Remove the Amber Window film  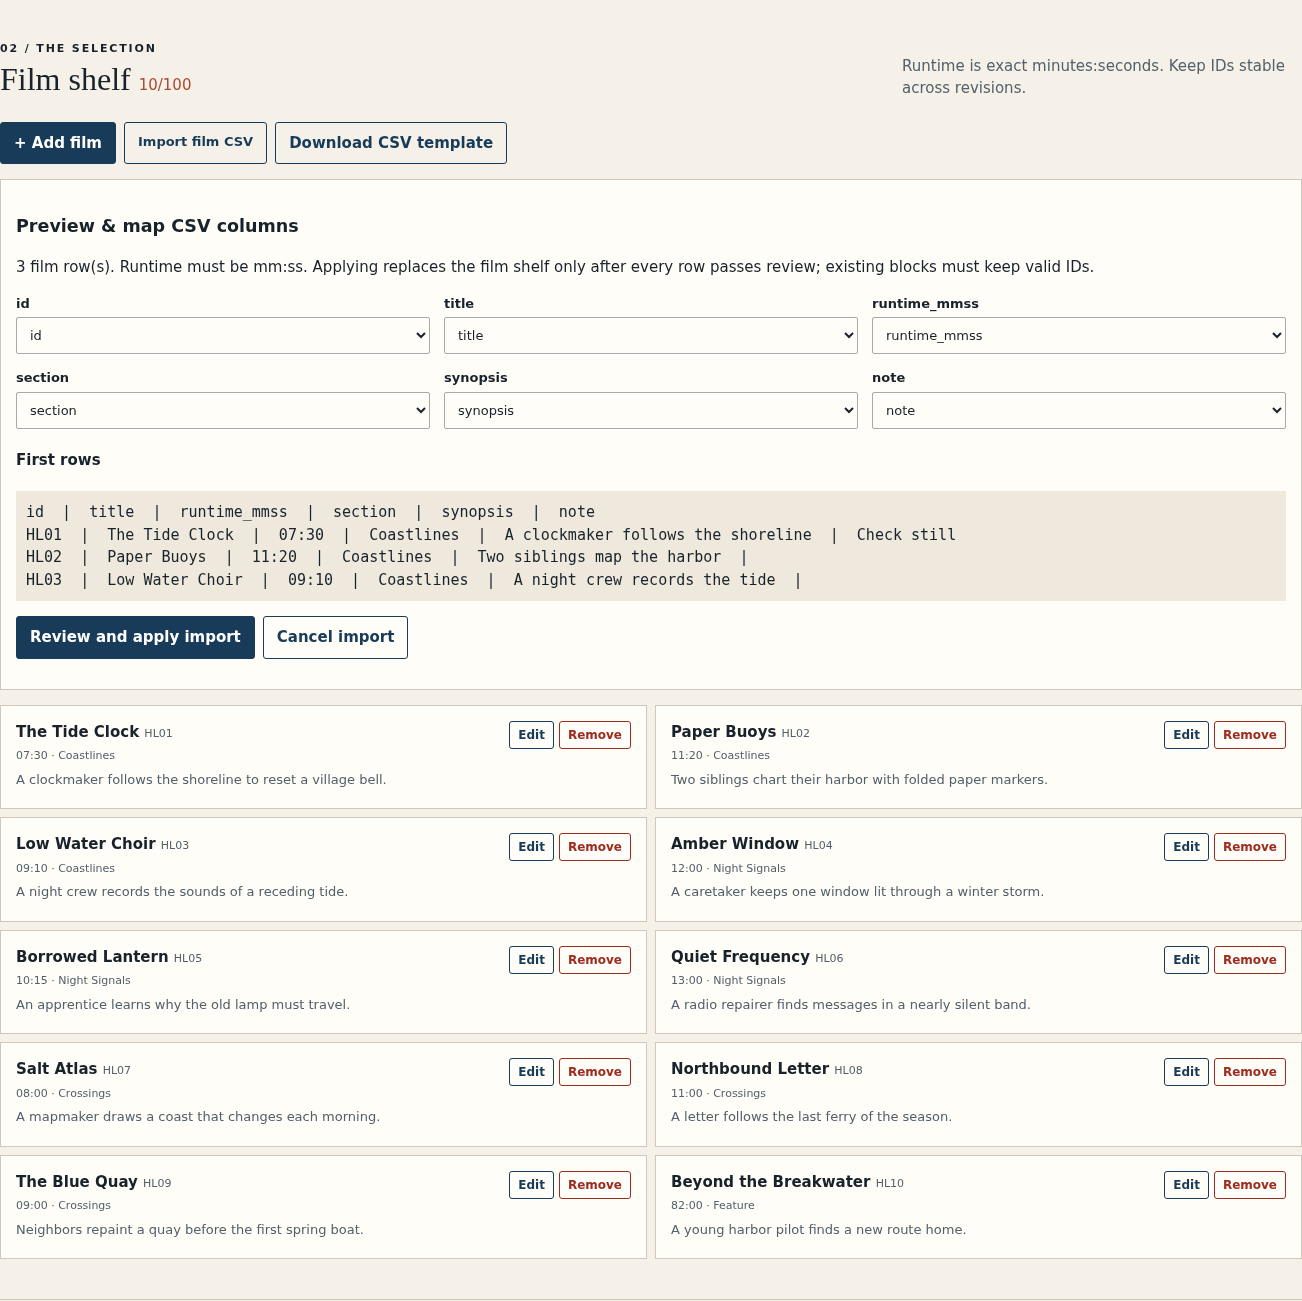point(1250,847)
